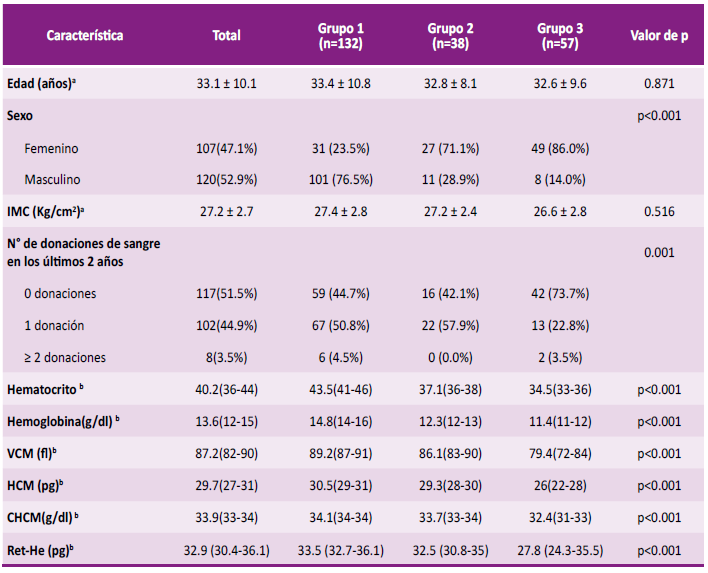This screenshot has height=573, width=708.
Task: Click the "Grupo 3 (n=57)" header
Action: tap(560, 36)
